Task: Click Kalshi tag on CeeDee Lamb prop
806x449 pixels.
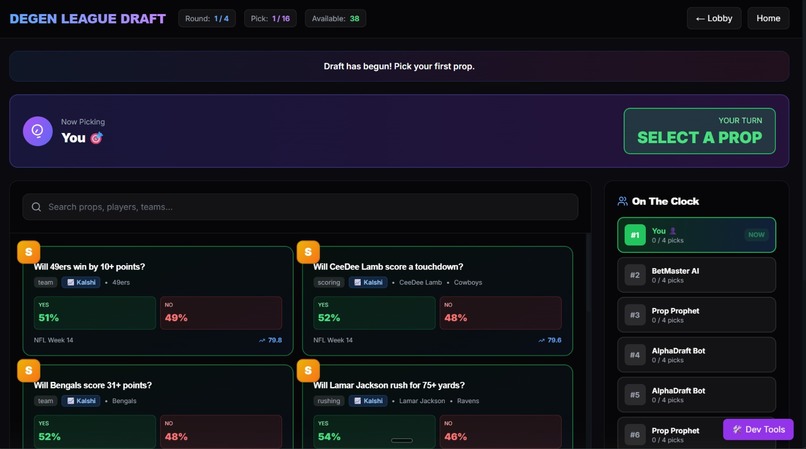Action: (368, 282)
